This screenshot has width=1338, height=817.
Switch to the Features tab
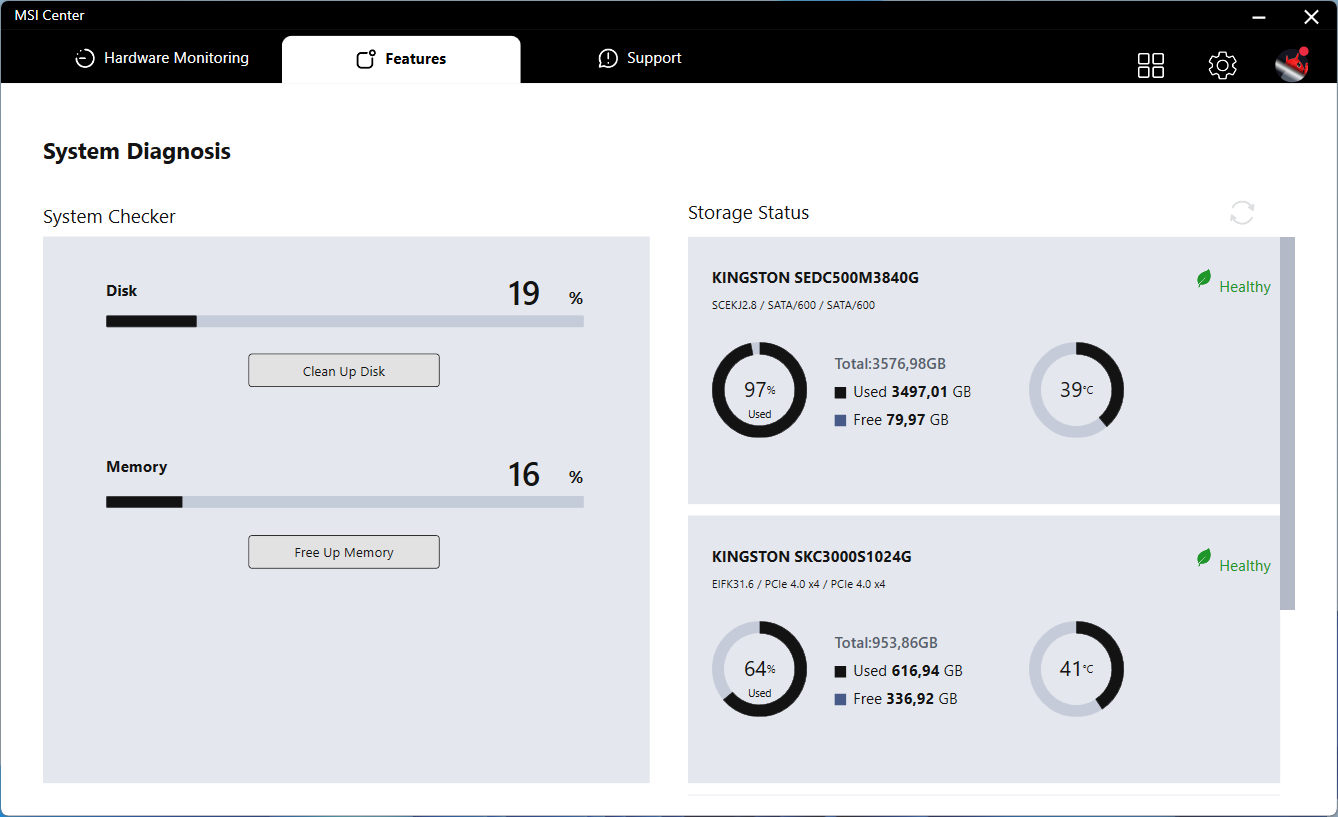click(x=401, y=59)
